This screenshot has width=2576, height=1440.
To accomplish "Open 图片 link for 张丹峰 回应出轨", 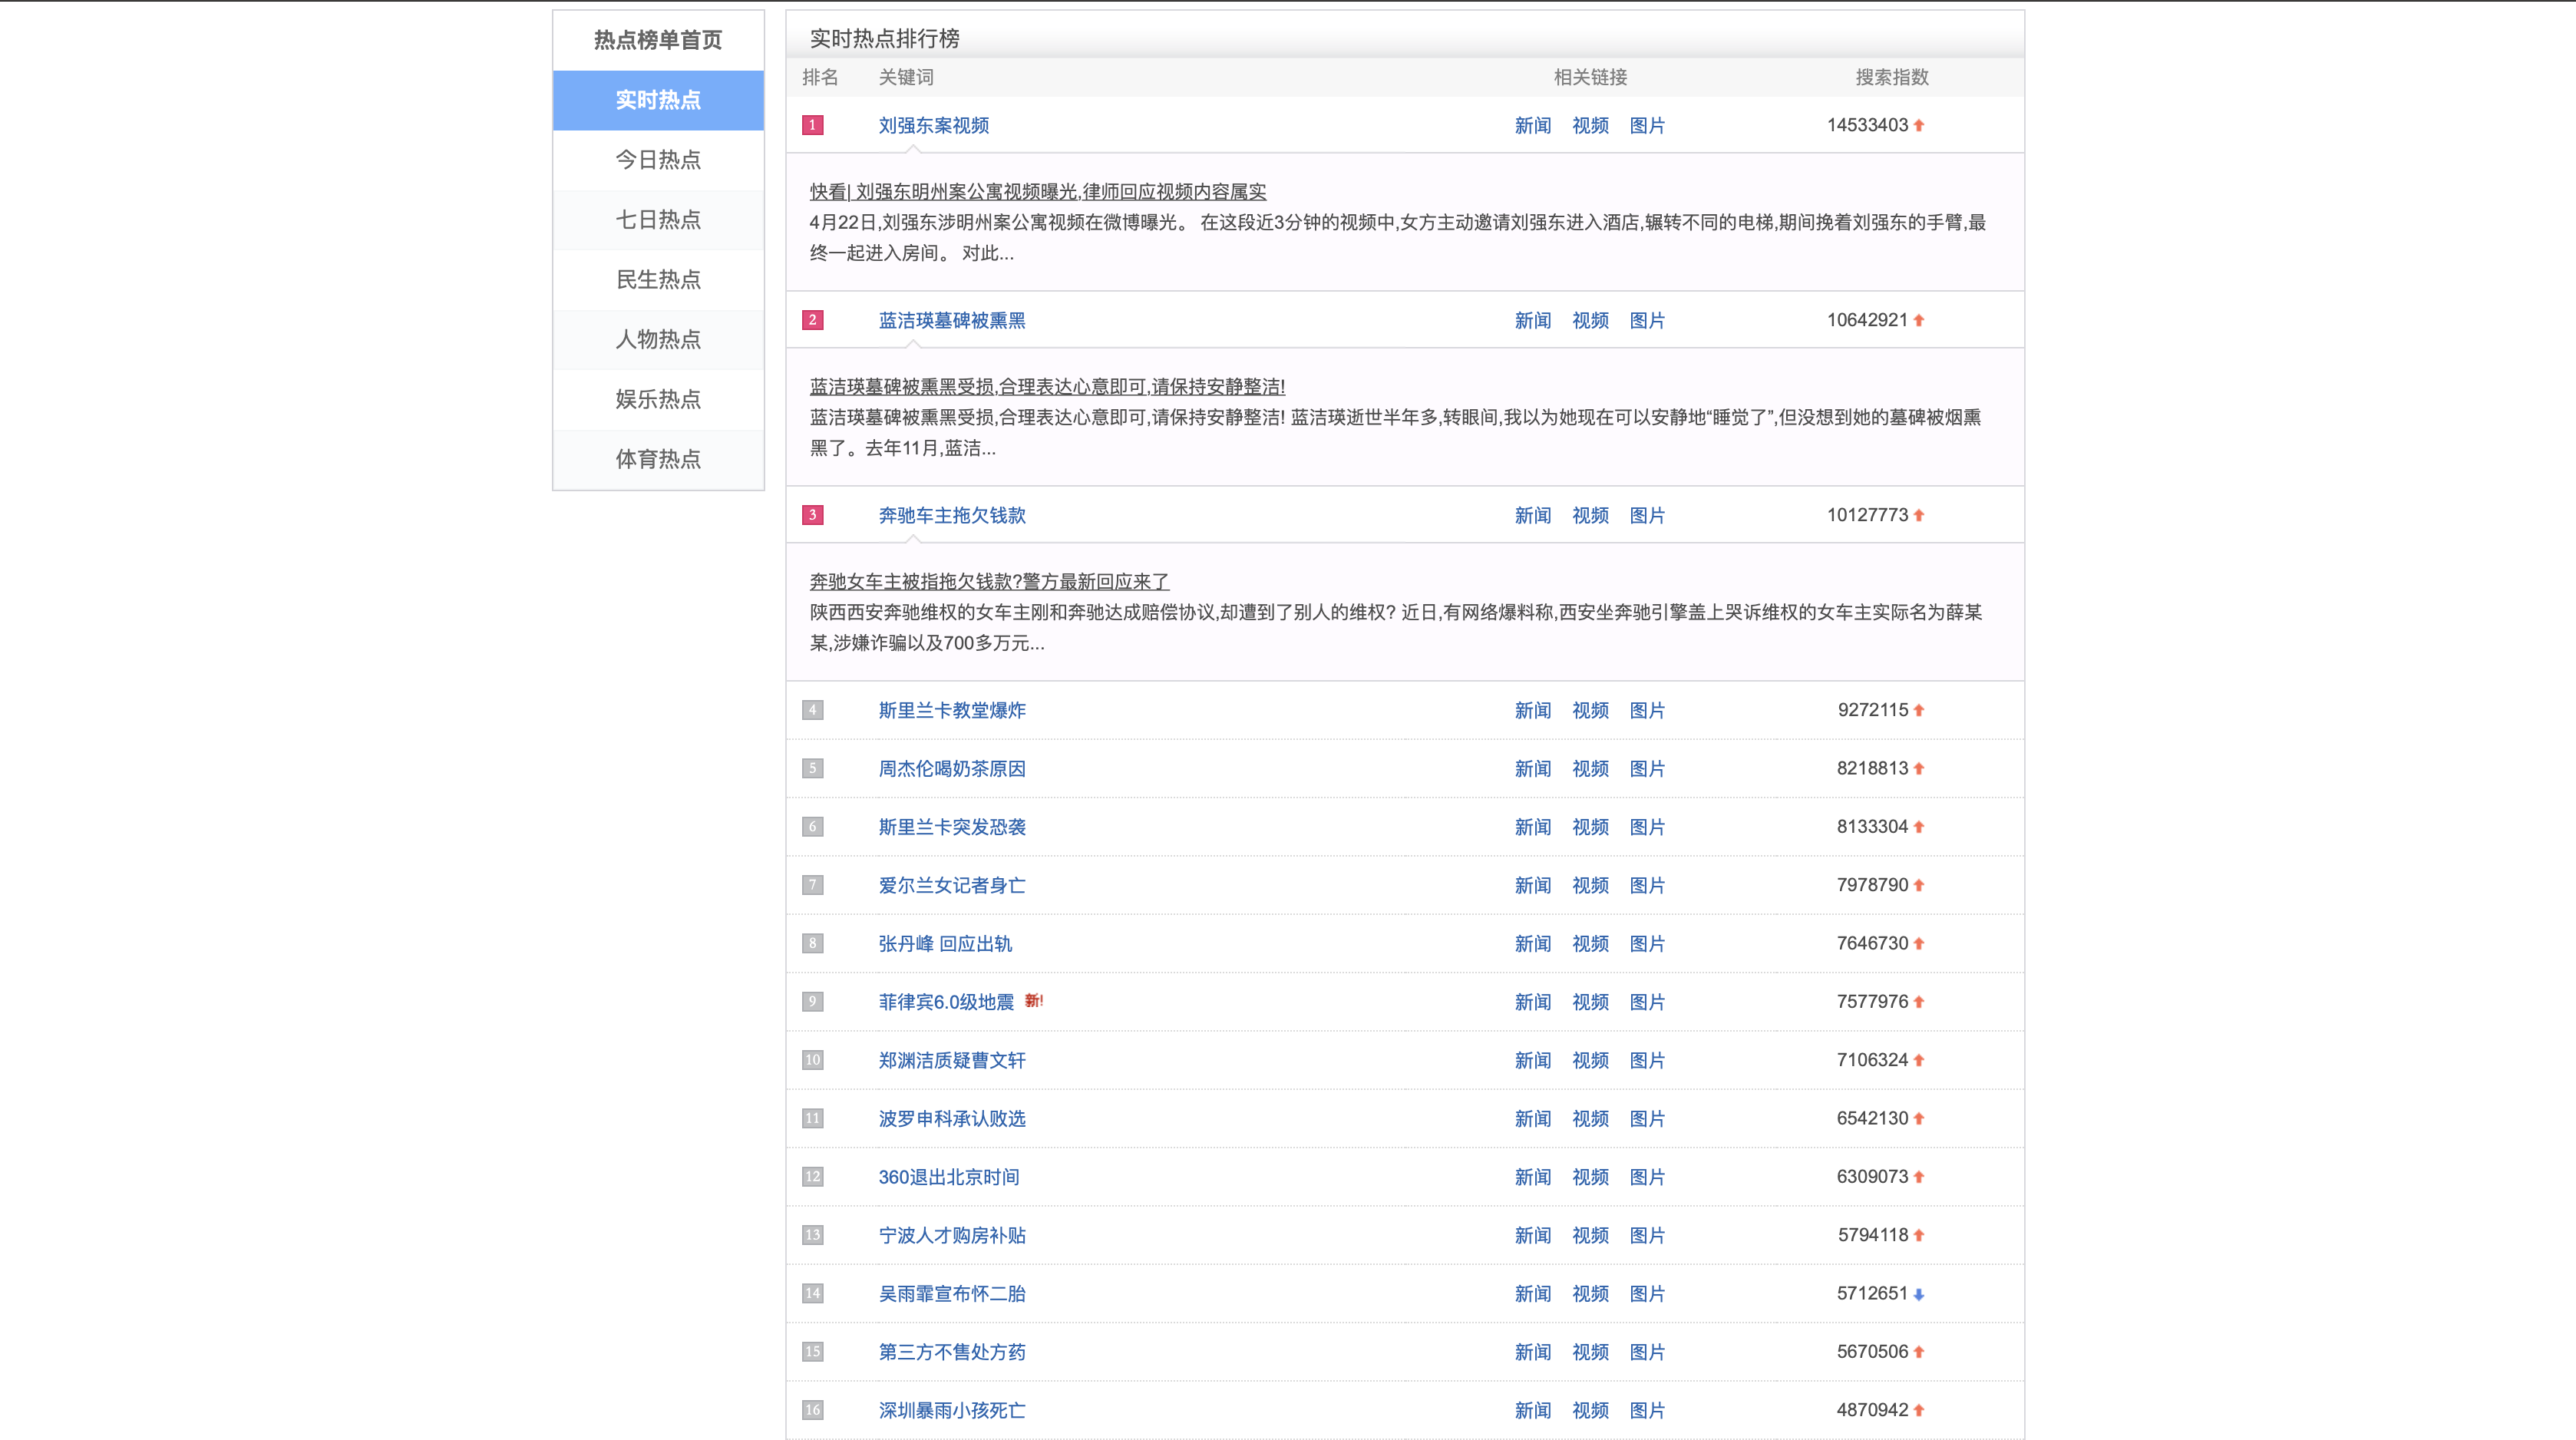I will 1647,944.
